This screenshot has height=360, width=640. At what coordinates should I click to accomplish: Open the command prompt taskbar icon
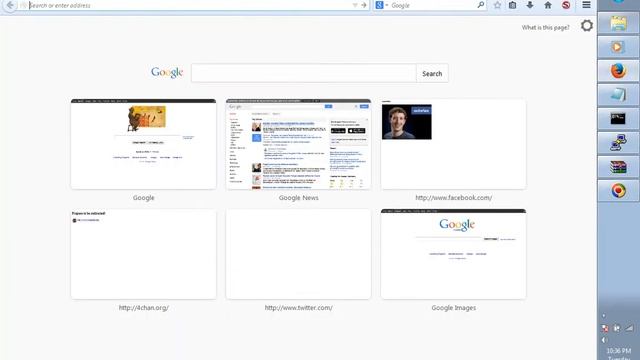(618, 119)
